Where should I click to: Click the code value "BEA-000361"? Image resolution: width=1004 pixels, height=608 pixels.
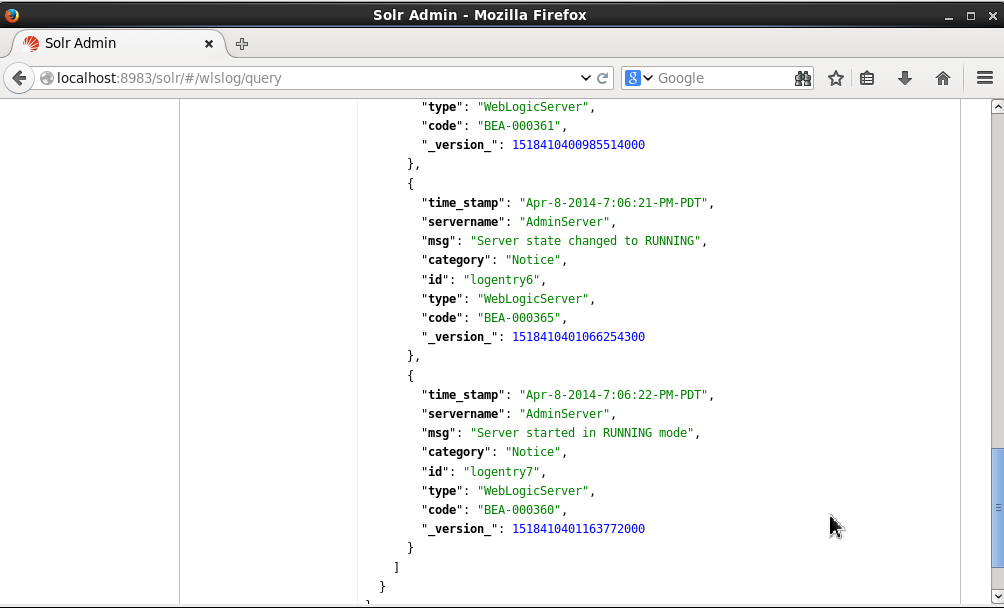pos(519,125)
